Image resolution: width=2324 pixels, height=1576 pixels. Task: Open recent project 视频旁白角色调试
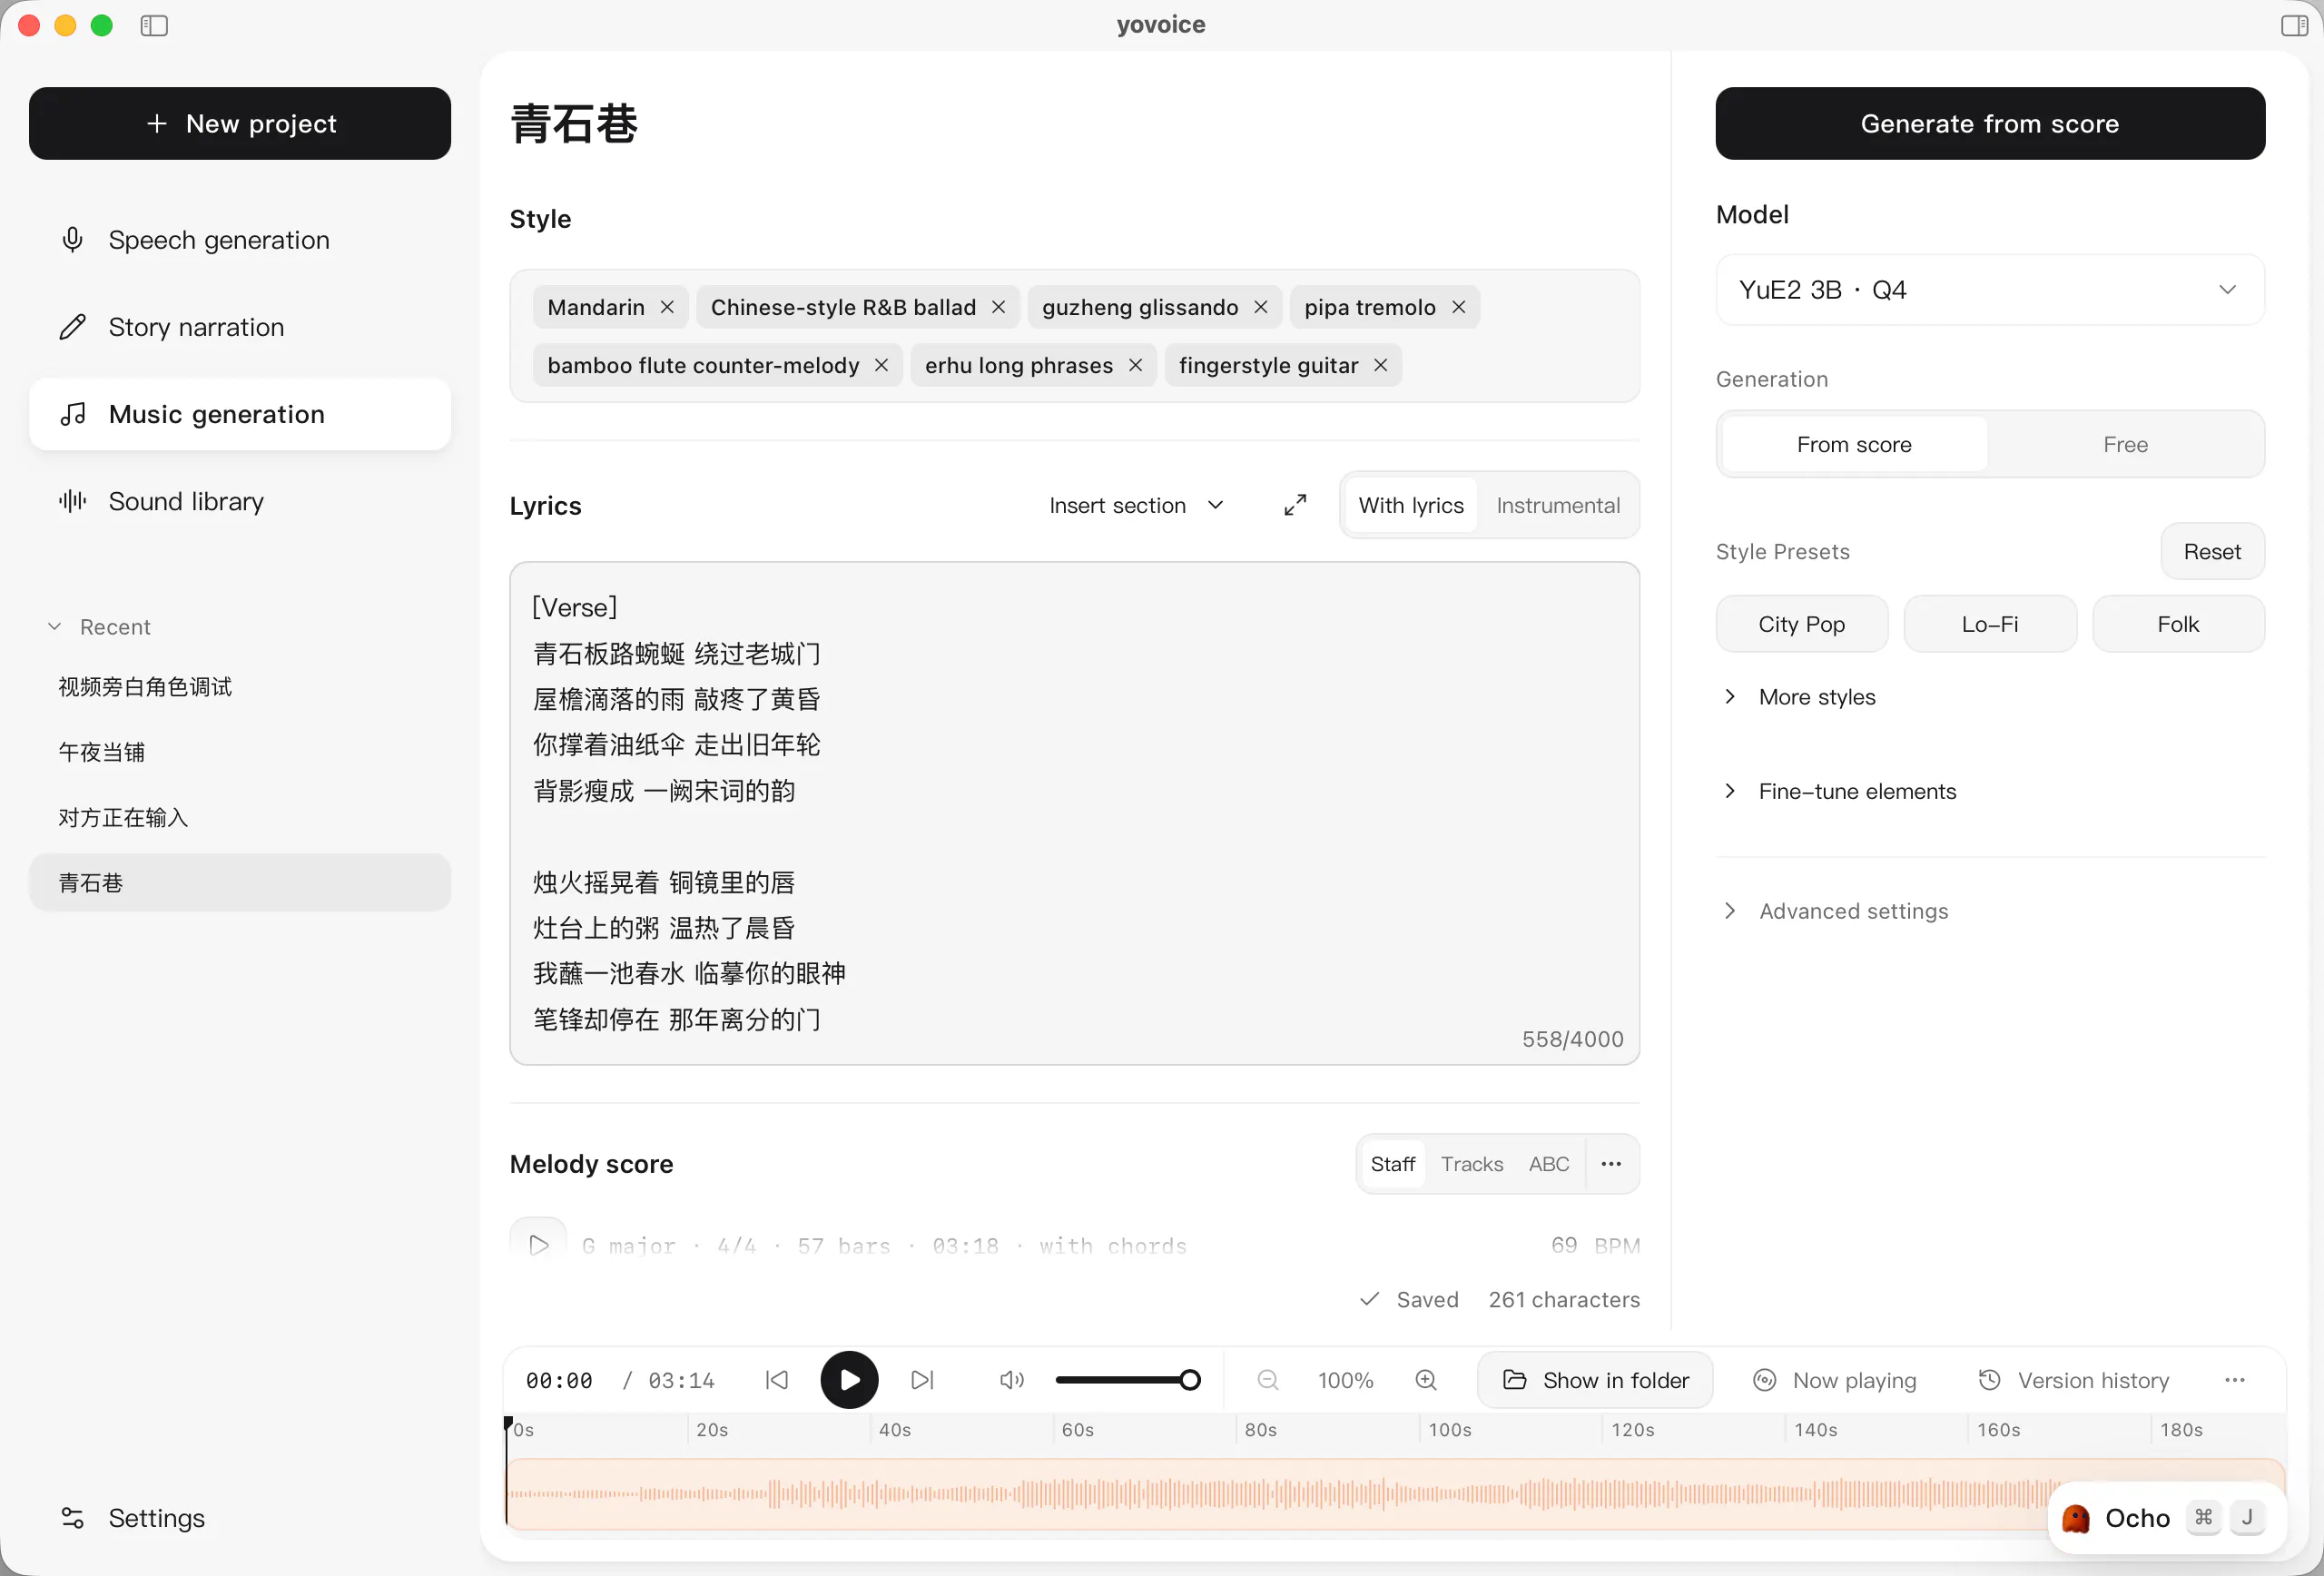coord(240,687)
